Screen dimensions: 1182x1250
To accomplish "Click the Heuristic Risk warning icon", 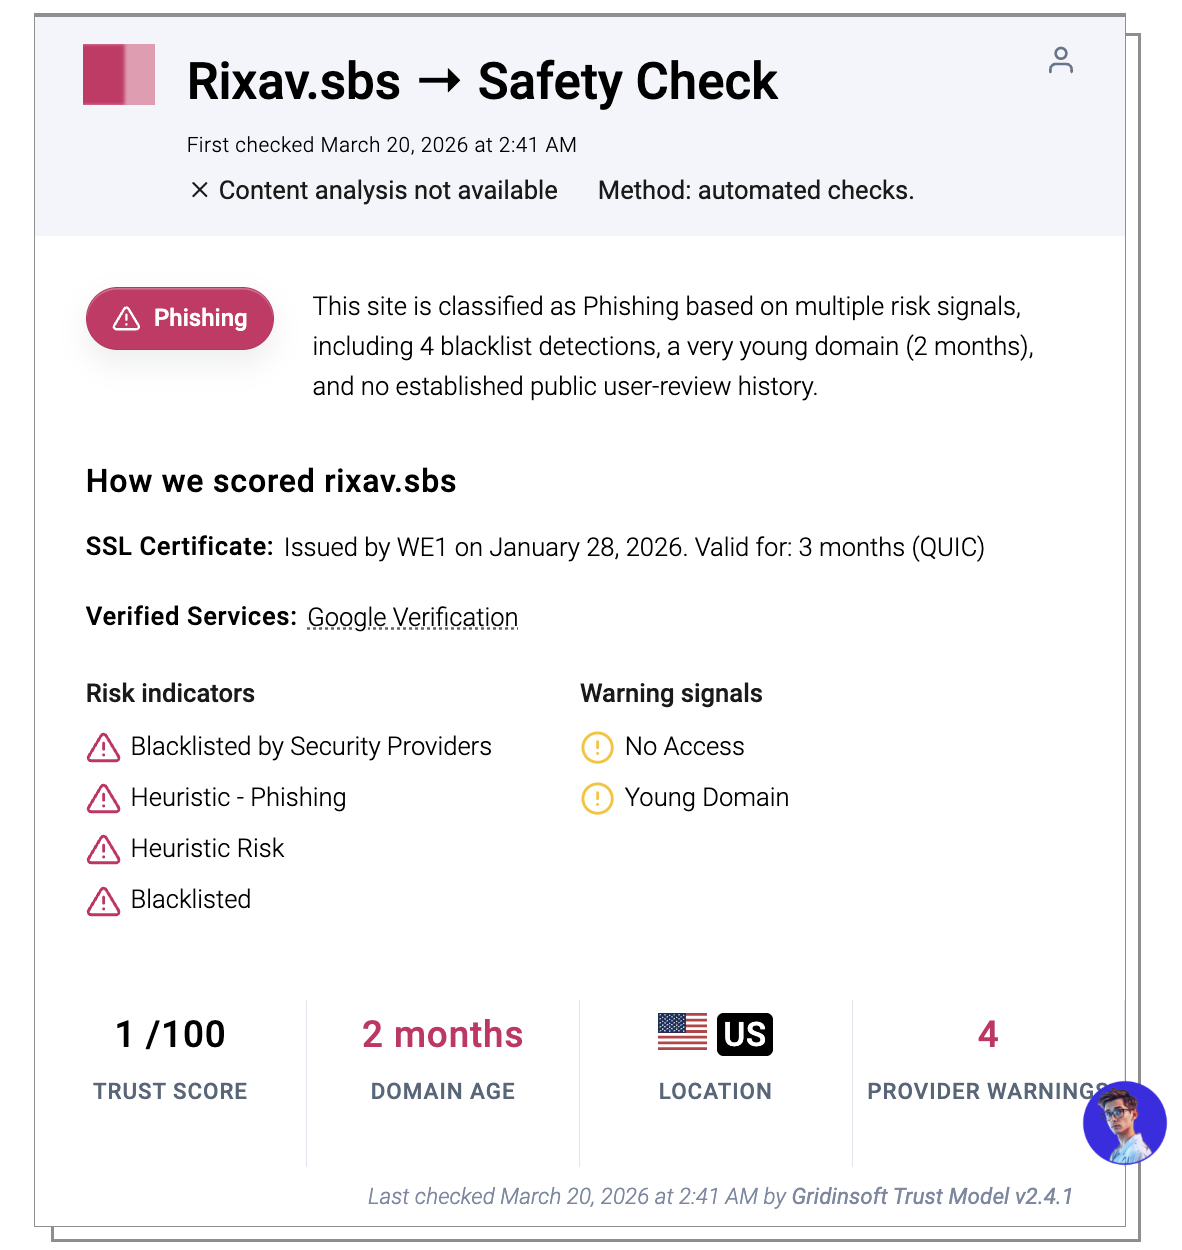I will (x=103, y=849).
